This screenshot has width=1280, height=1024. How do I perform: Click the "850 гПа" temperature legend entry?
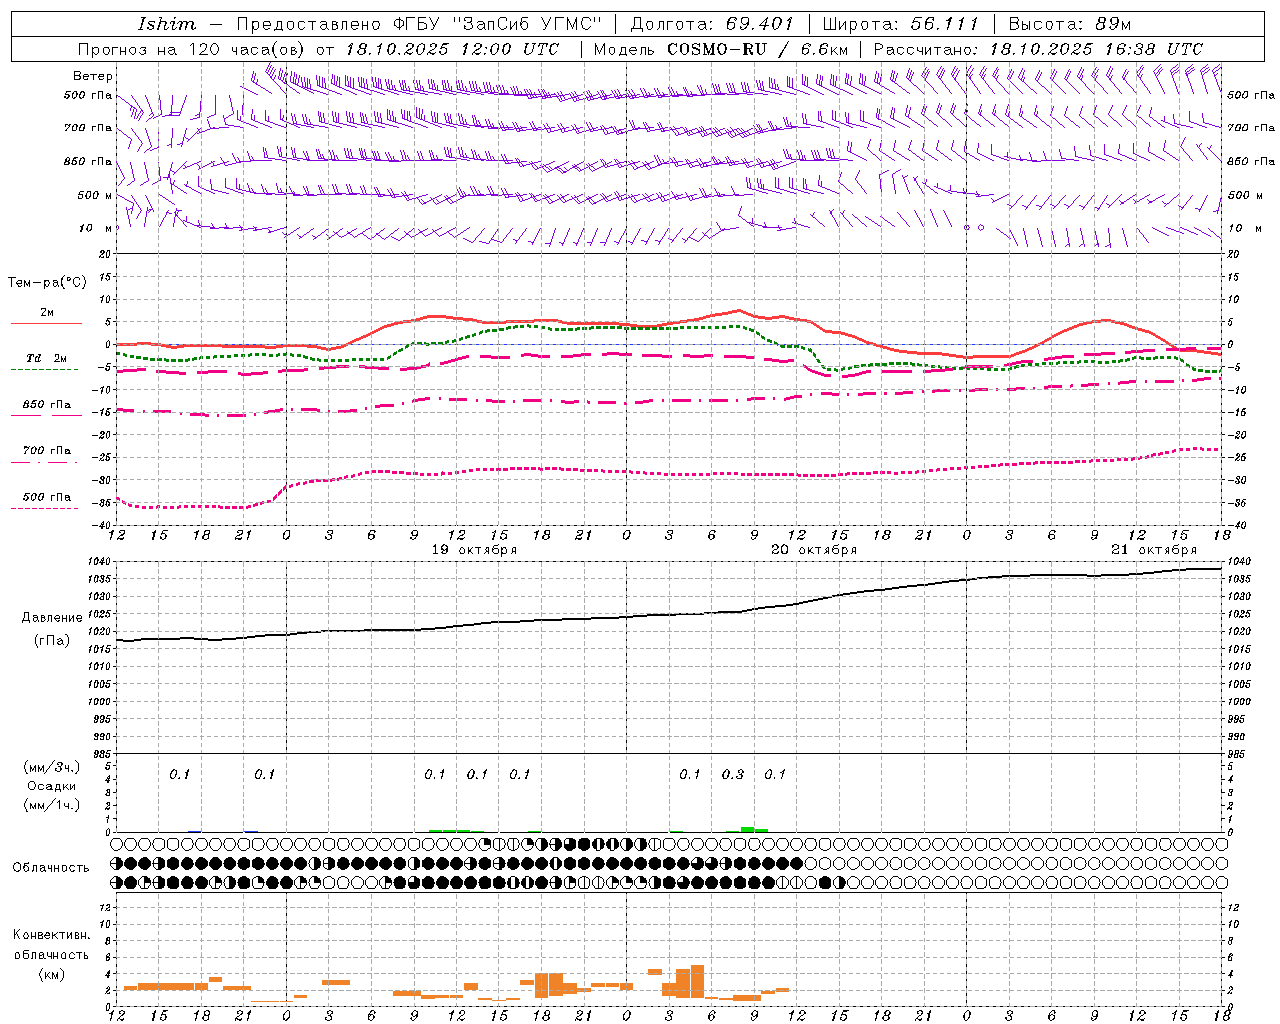pyautogui.click(x=47, y=405)
